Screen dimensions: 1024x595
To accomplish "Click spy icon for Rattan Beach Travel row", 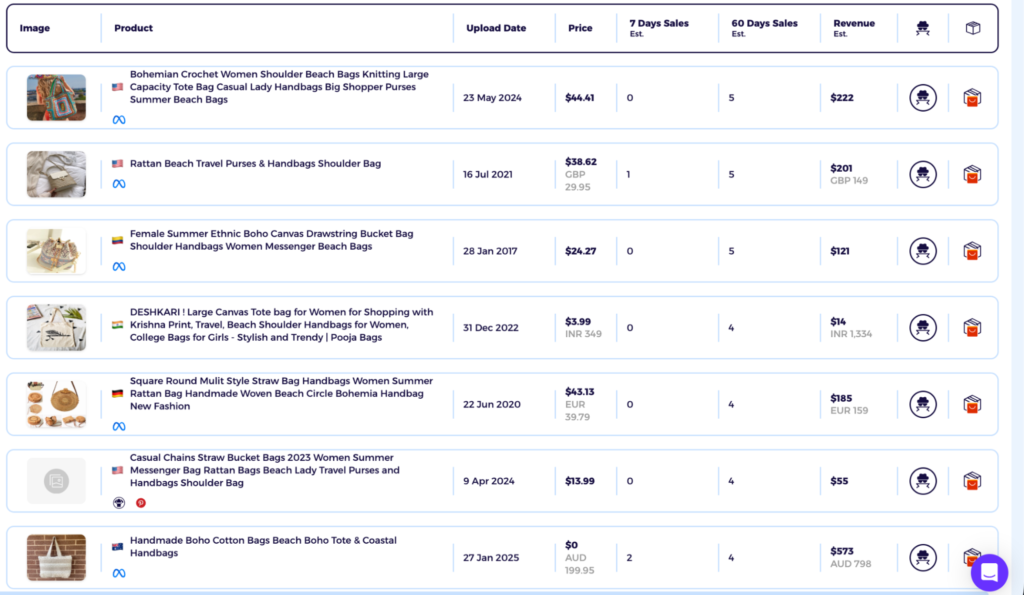I will 923,174.
